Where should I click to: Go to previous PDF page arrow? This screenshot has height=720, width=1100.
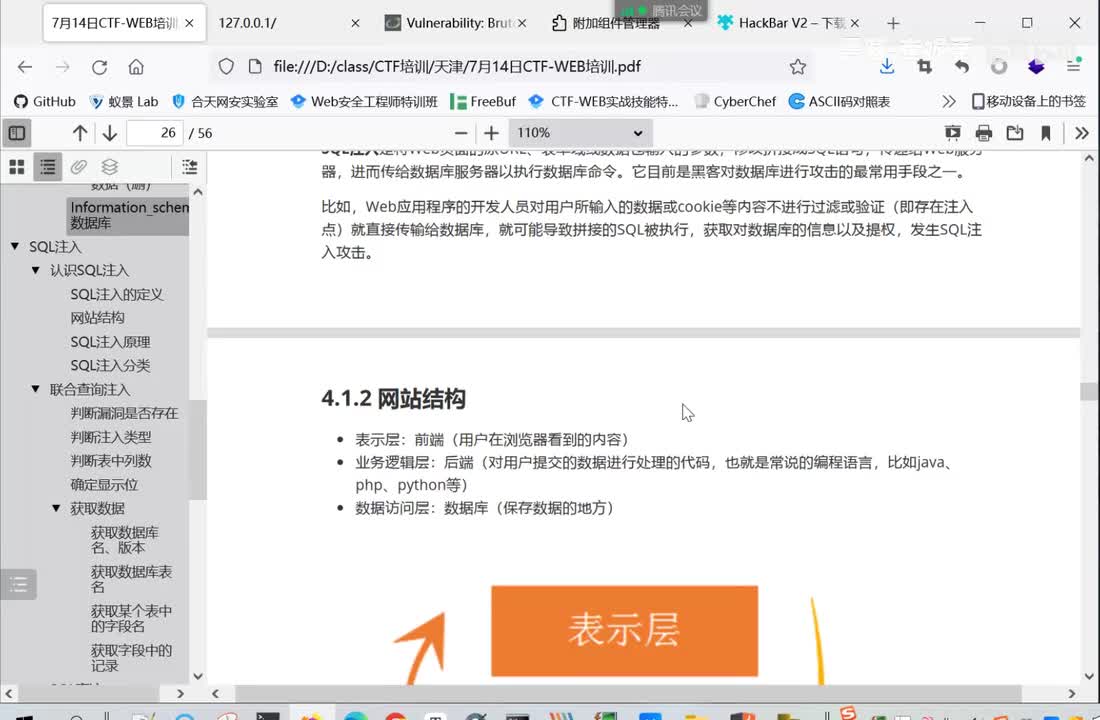(x=80, y=133)
